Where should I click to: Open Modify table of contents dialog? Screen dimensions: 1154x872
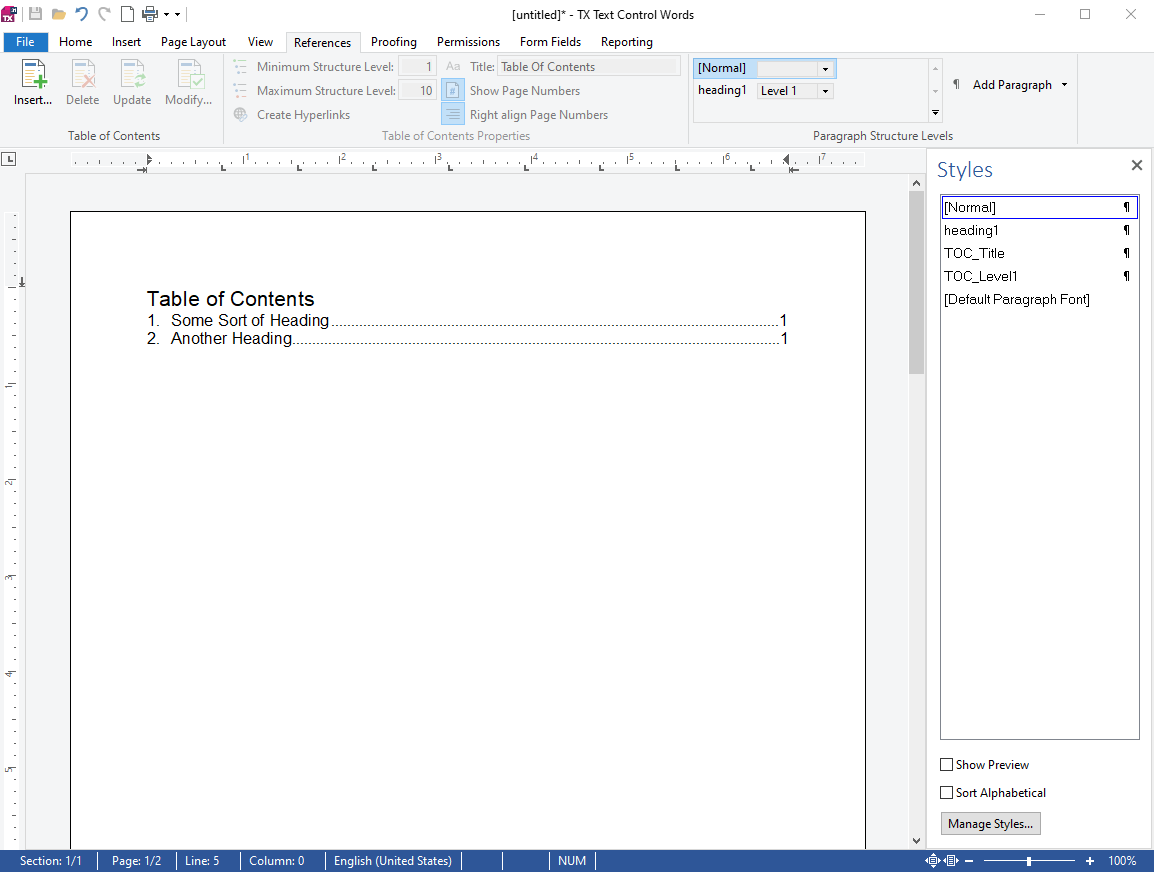coord(188,82)
